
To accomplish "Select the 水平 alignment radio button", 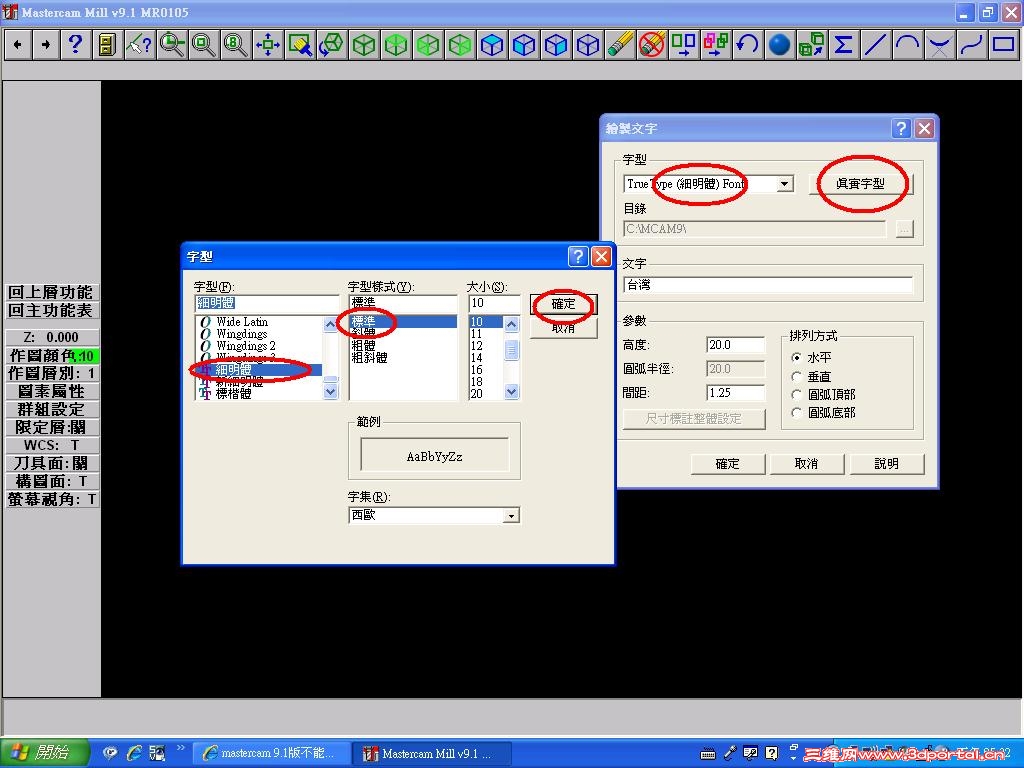I will tap(796, 357).
